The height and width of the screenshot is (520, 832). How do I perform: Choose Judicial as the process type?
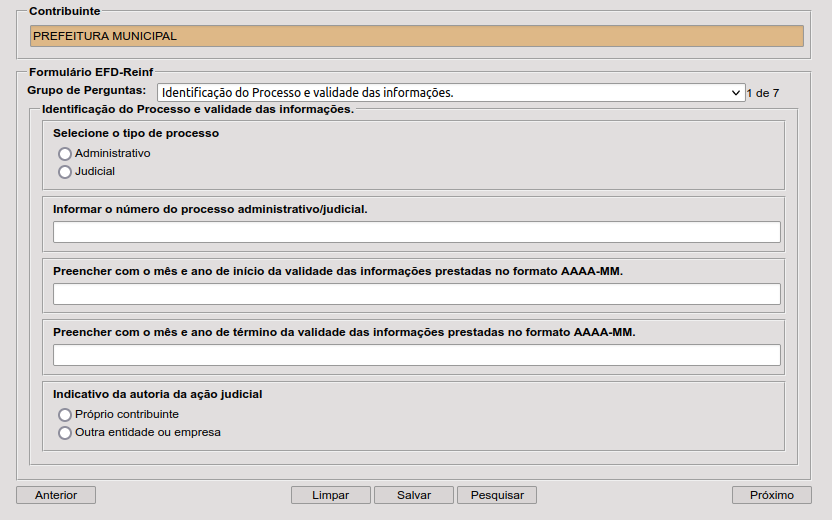click(x=66, y=172)
